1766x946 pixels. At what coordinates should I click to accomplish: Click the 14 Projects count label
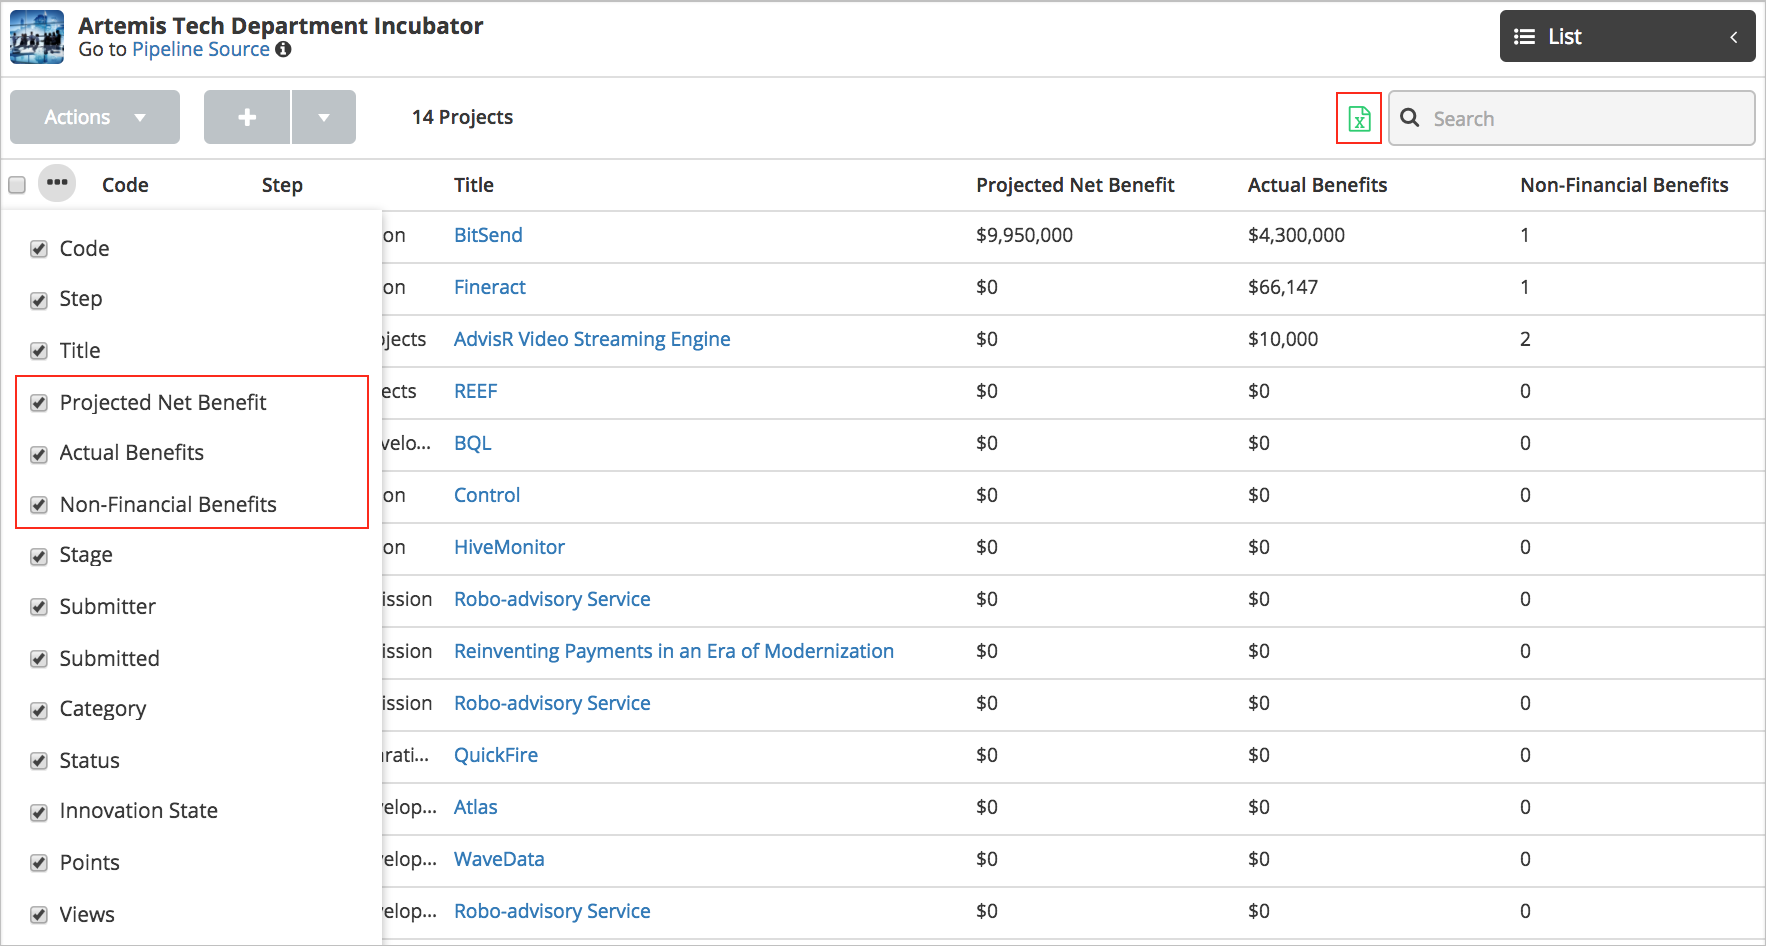[462, 117]
